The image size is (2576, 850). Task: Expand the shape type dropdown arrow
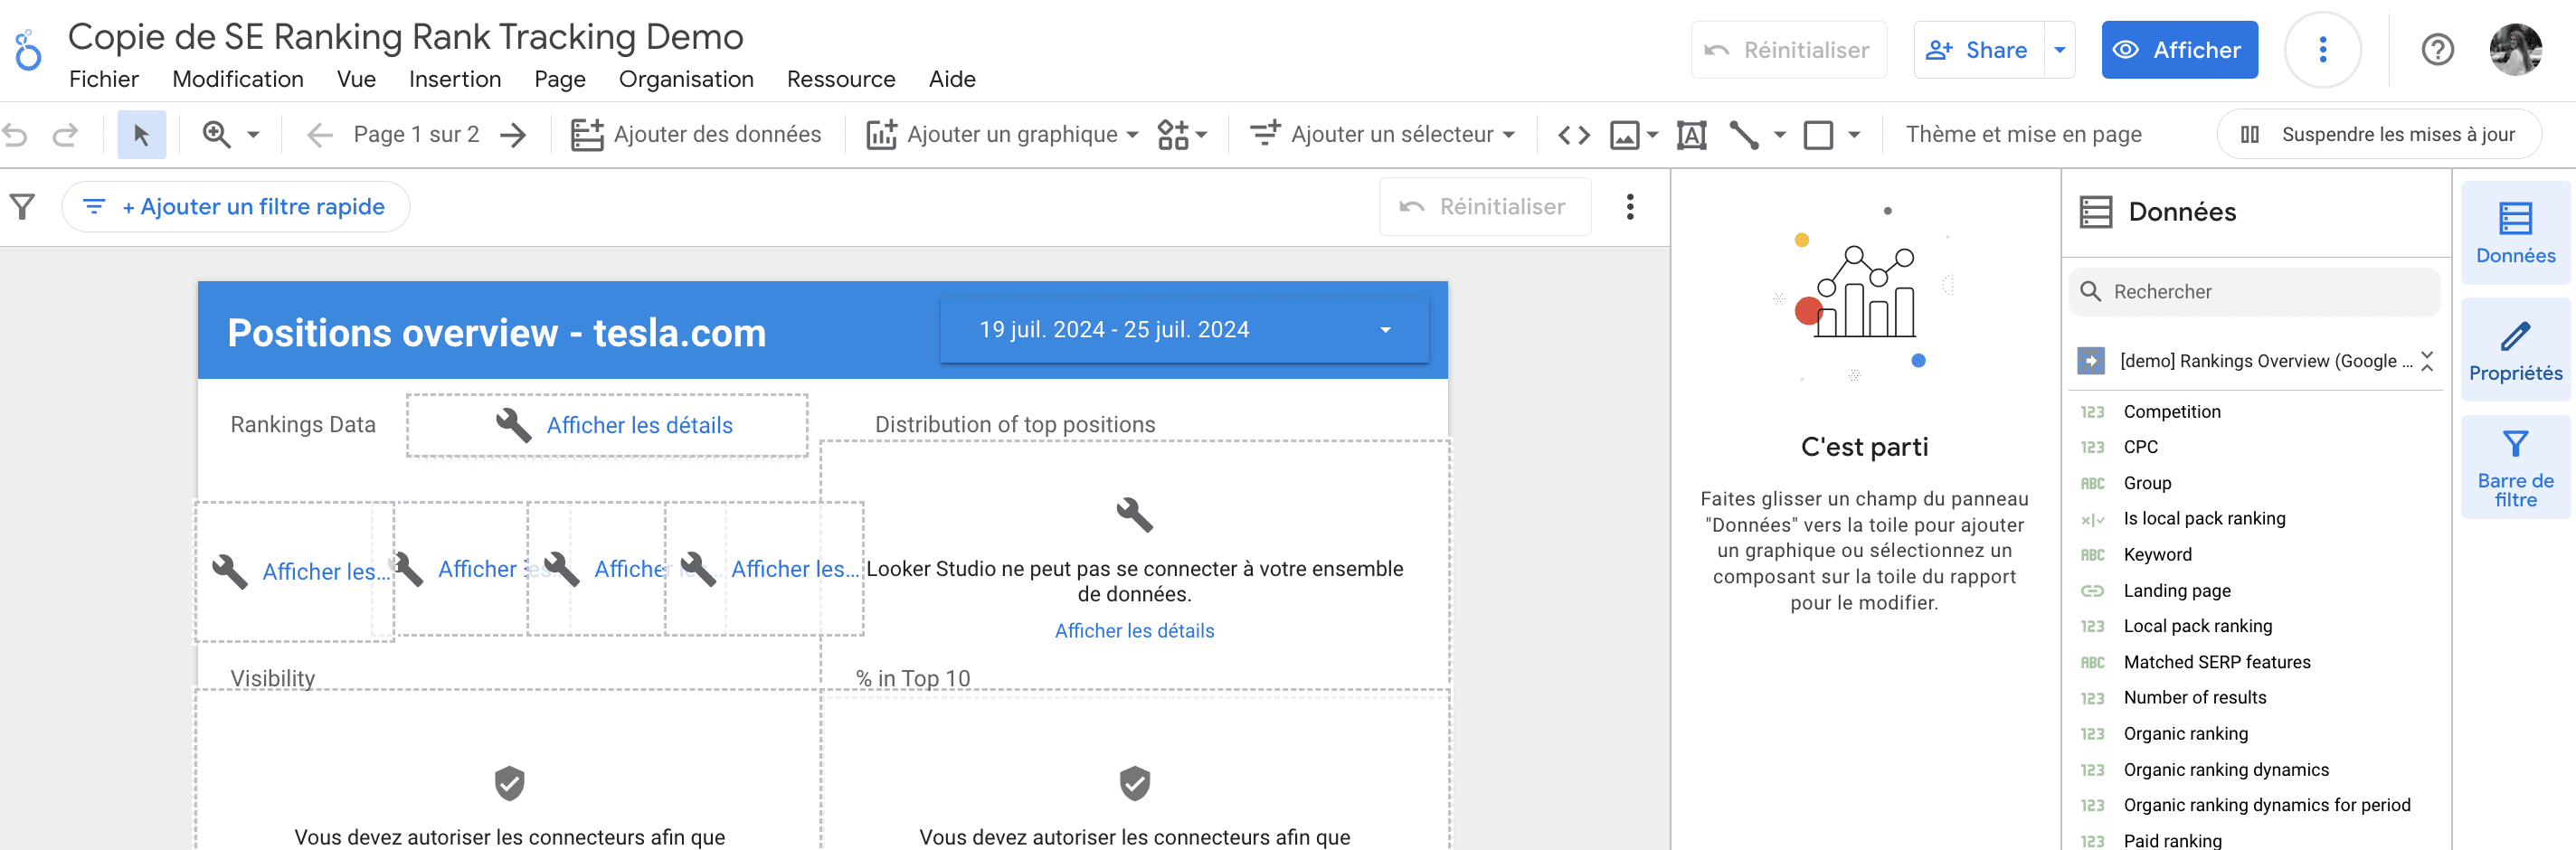tap(1854, 134)
